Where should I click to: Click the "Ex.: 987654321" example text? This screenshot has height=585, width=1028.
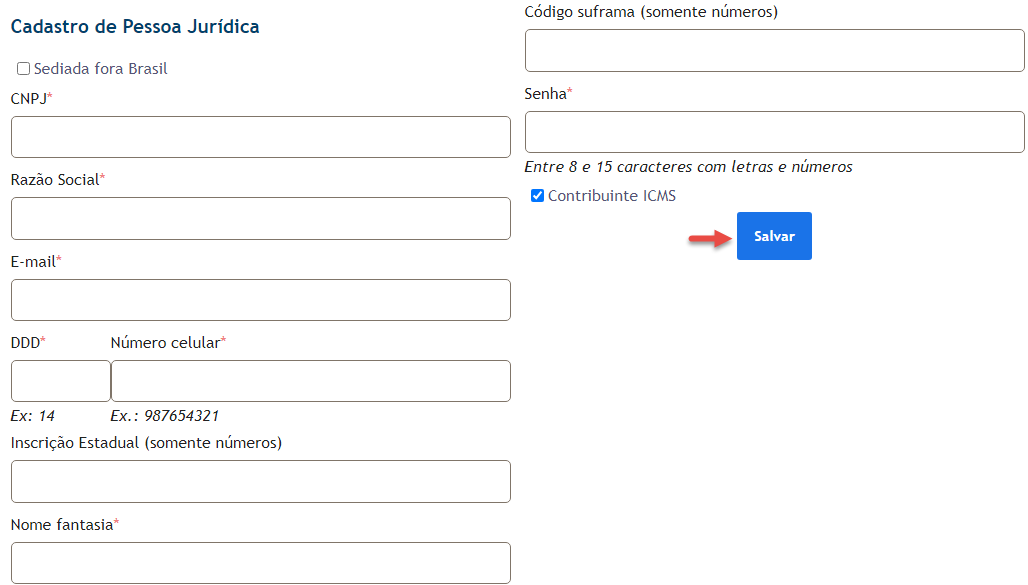click(165, 416)
